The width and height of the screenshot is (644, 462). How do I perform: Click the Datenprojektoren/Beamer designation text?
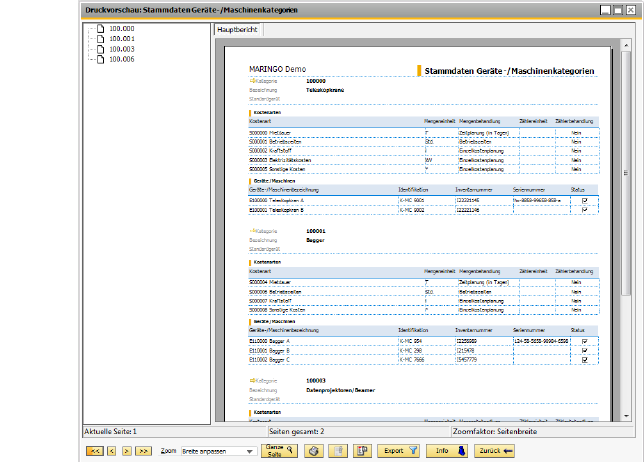coord(340,390)
